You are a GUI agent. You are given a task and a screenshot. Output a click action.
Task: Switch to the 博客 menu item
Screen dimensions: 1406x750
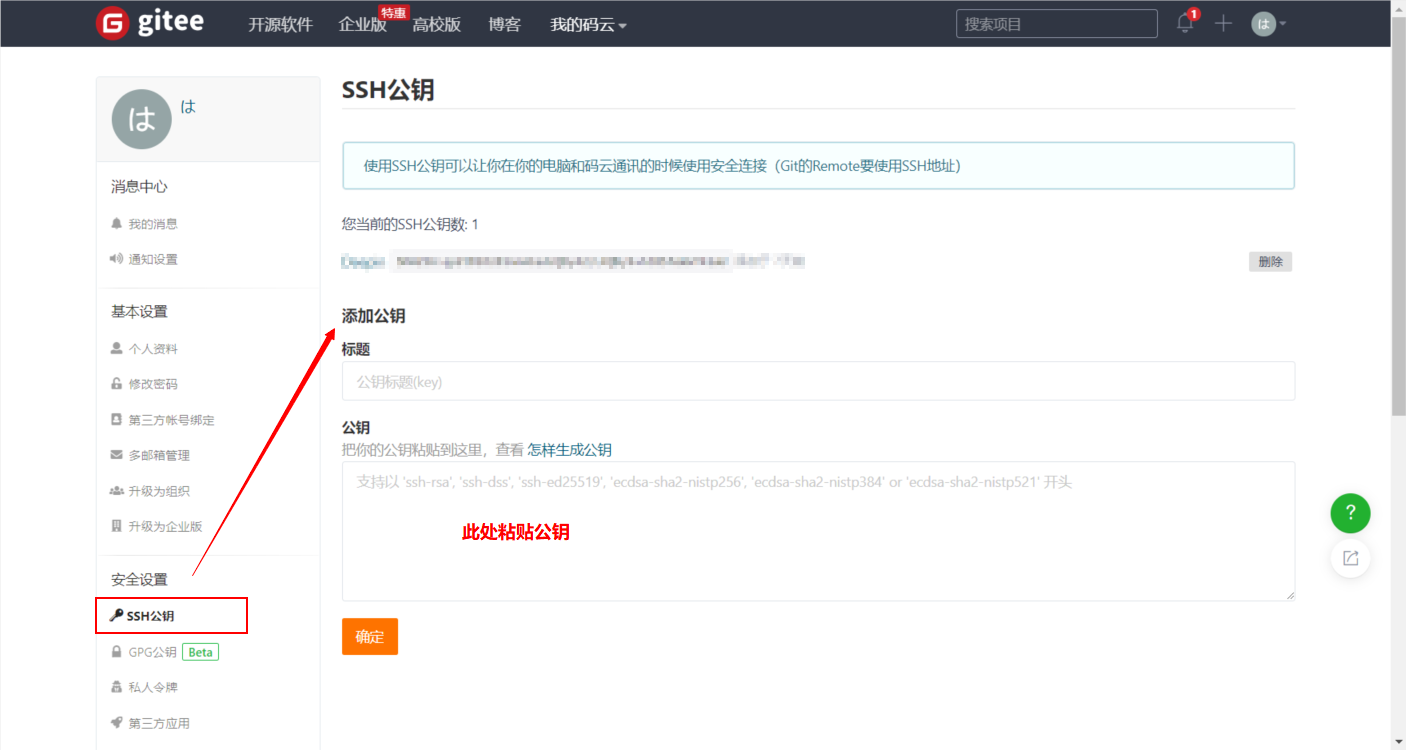[x=505, y=24]
